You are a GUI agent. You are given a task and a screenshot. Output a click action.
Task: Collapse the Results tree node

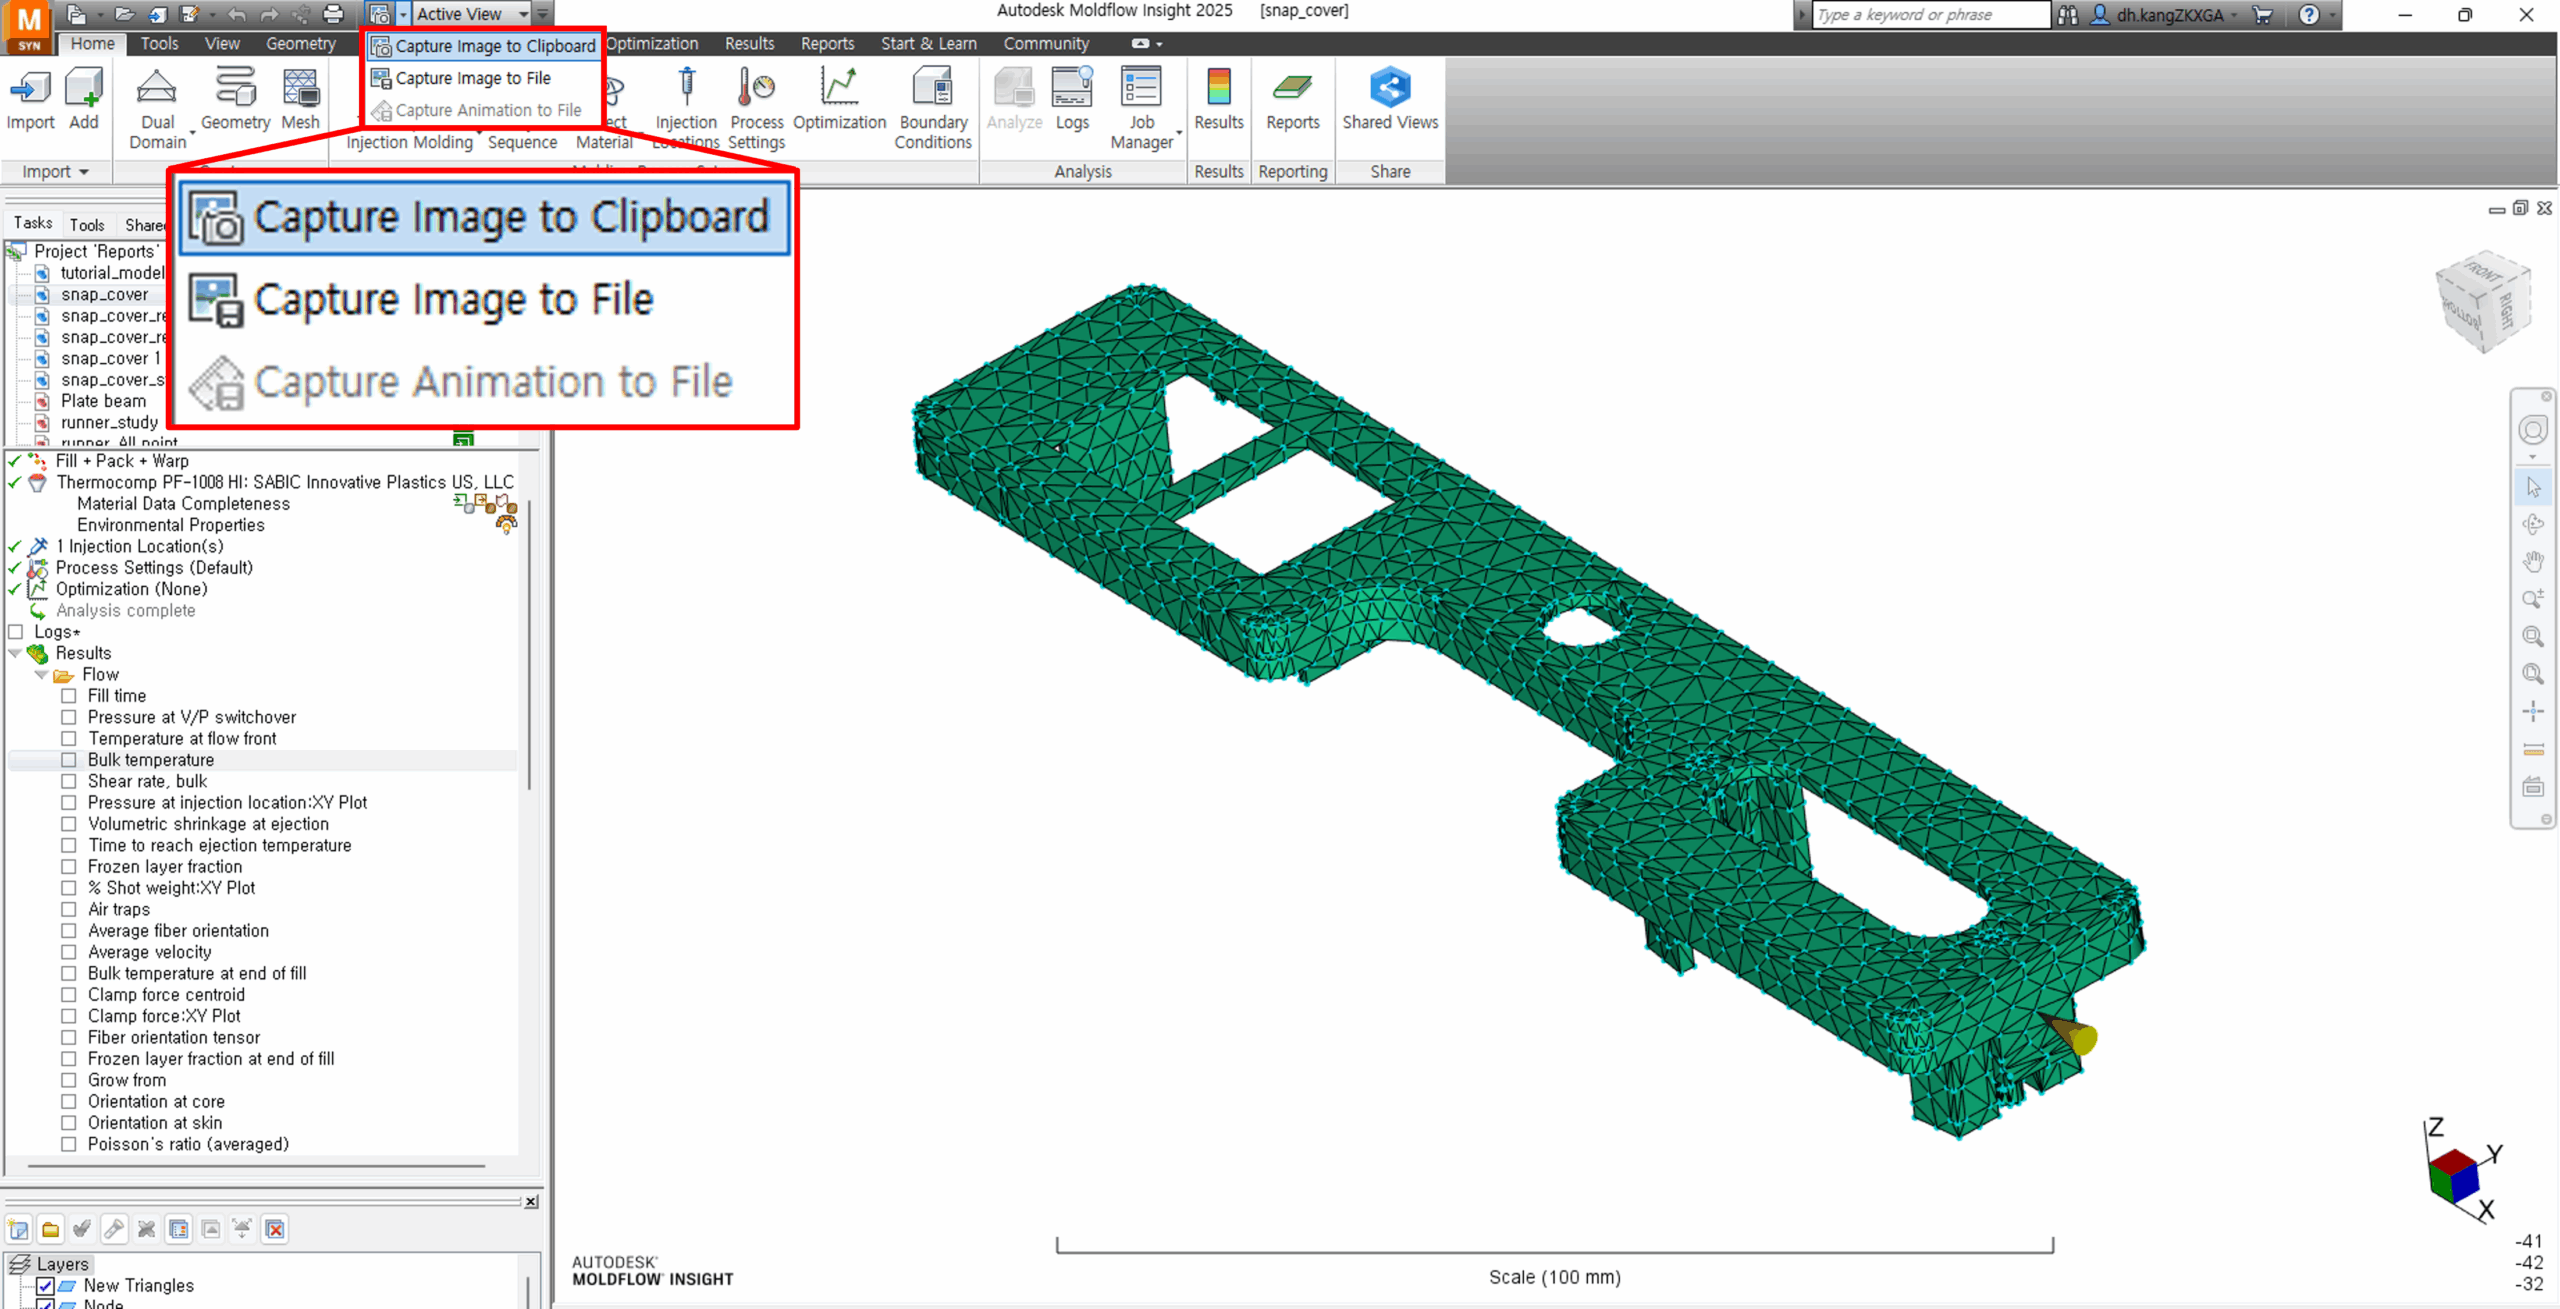pyautogui.click(x=15, y=653)
